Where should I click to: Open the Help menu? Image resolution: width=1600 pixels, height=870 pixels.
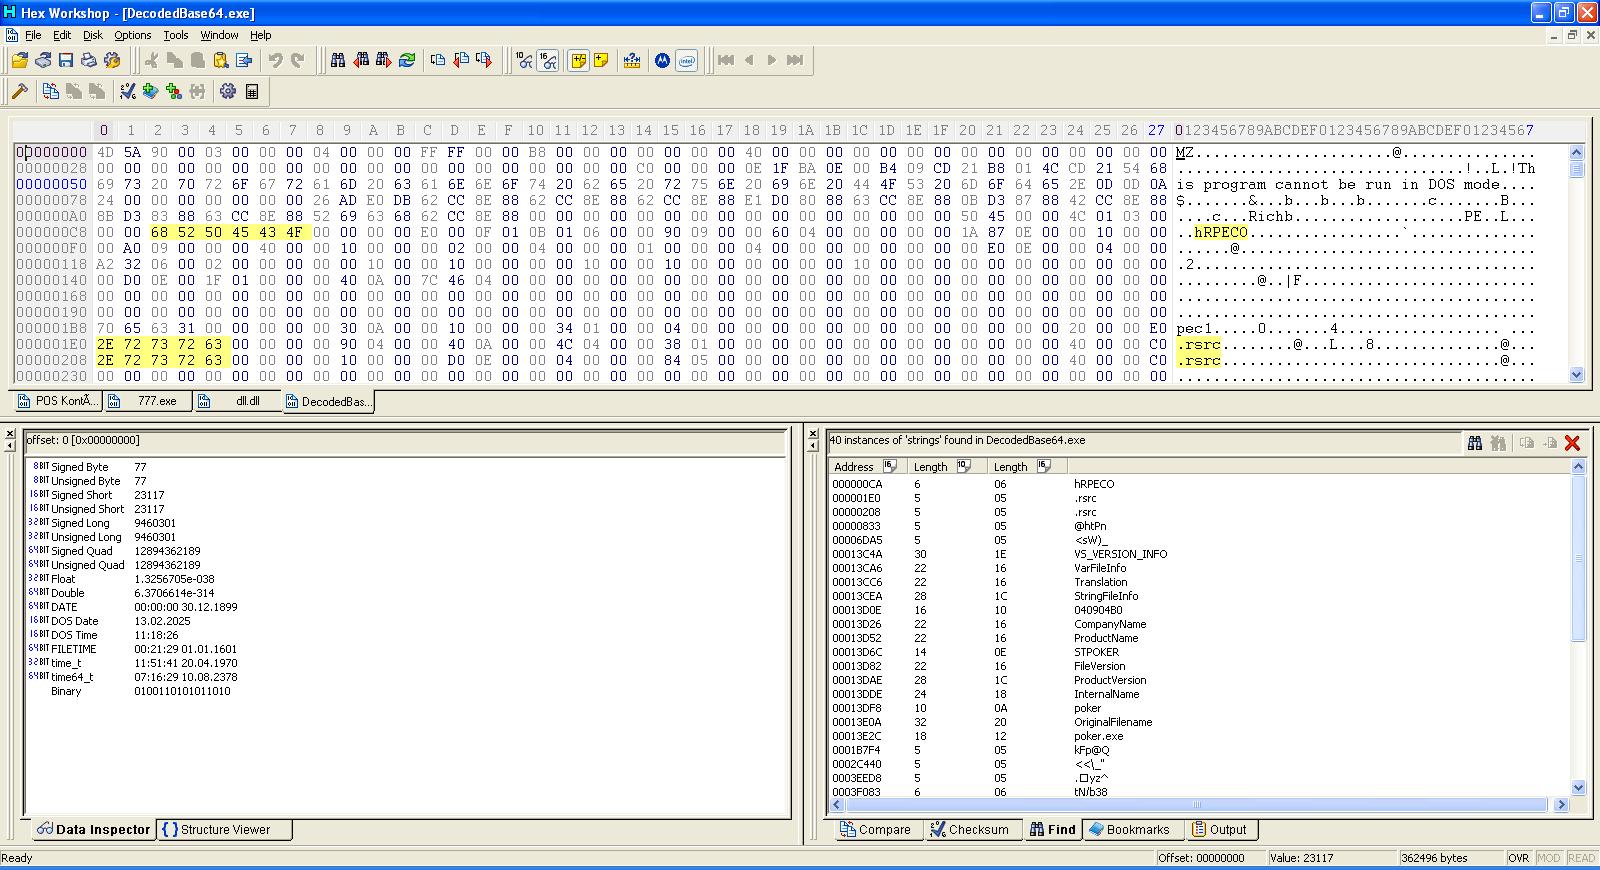click(261, 35)
